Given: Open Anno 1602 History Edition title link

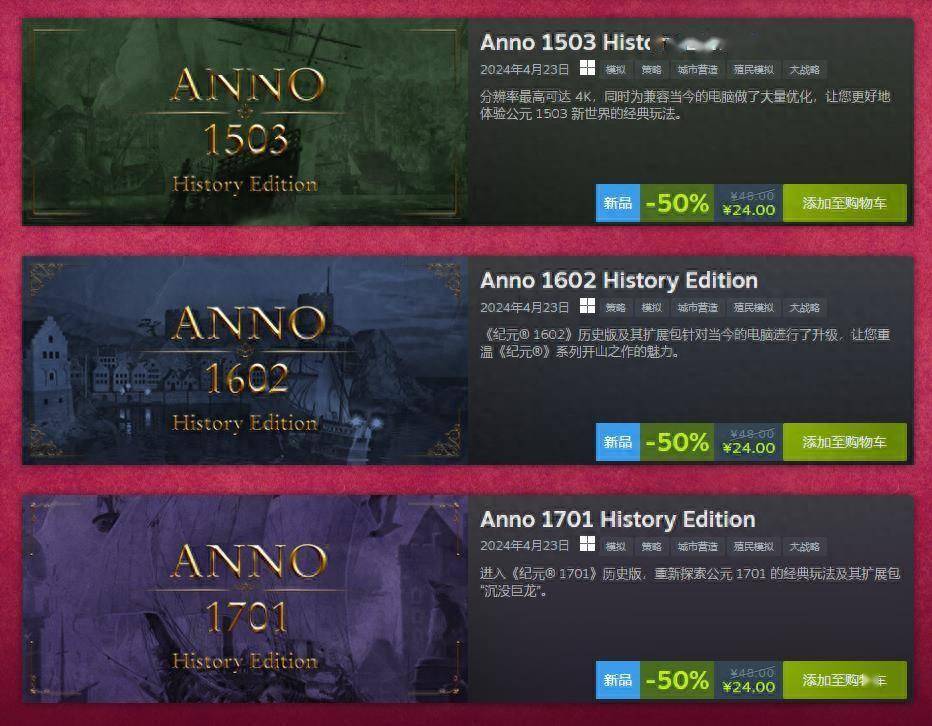Looking at the screenshot, I should pyautogui.click(x=619, y=280).
